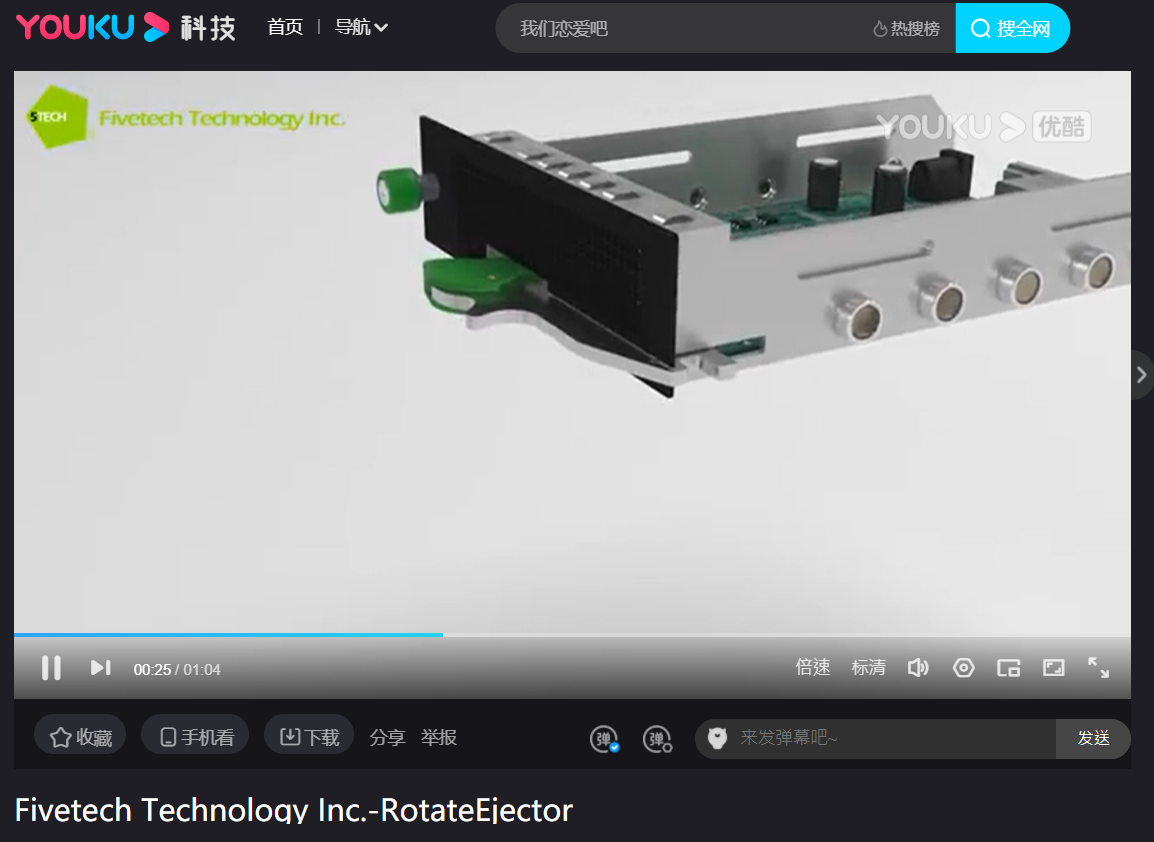Viewport: 1154px width, 842px height.
Task: Click 发送 to send danmaku
Action: [x=1093, y=738]
